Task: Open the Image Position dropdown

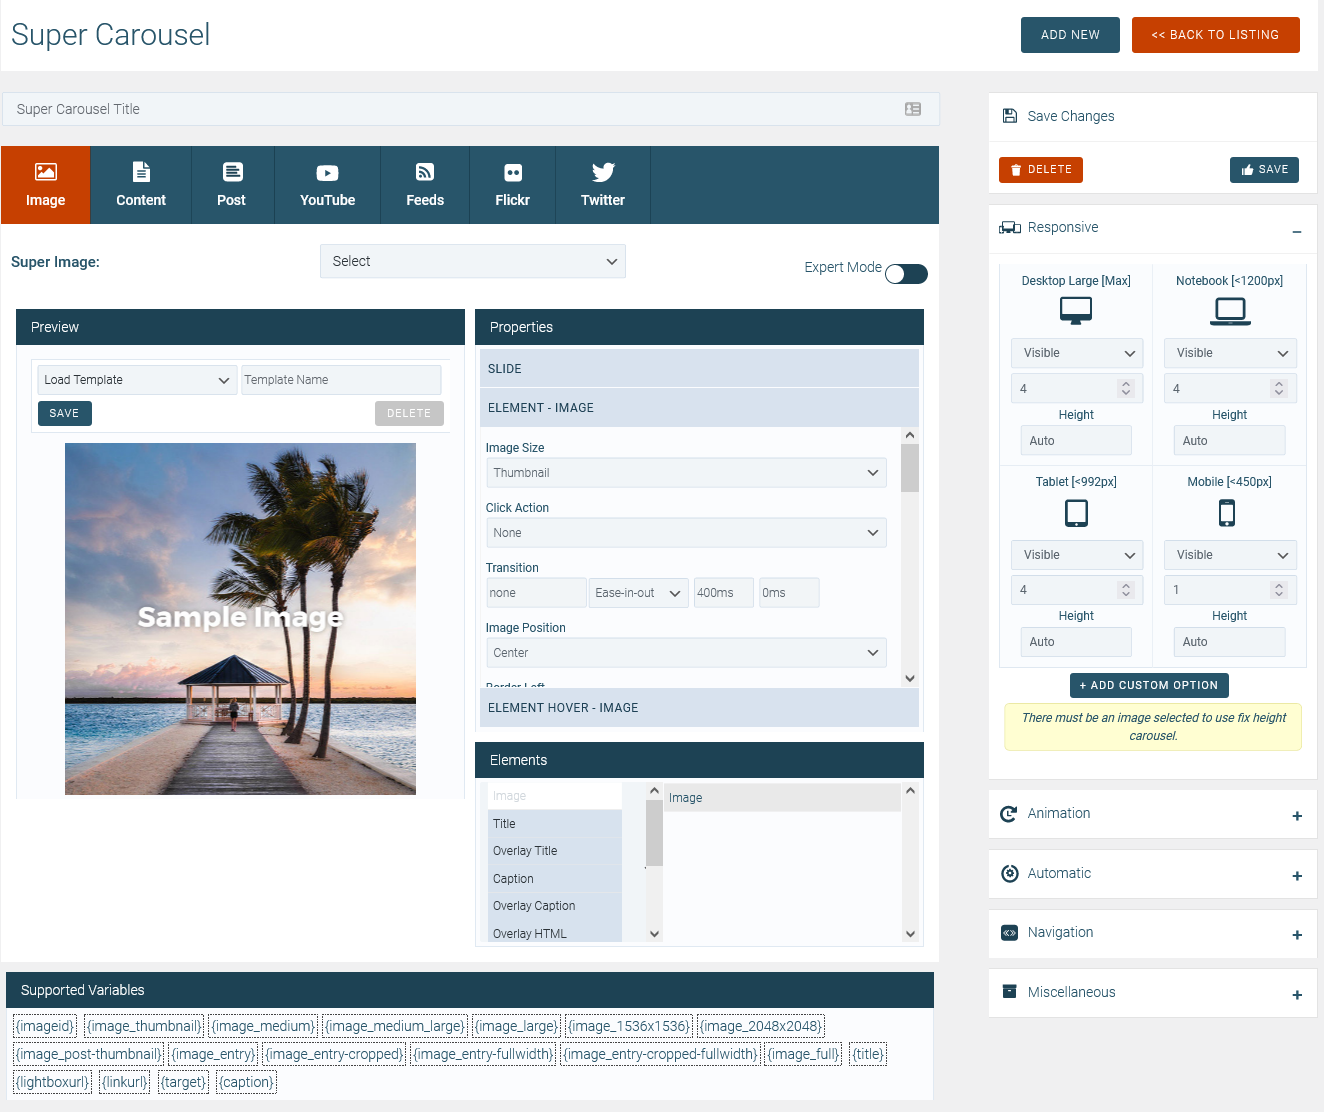Action: tap(686, 653)
